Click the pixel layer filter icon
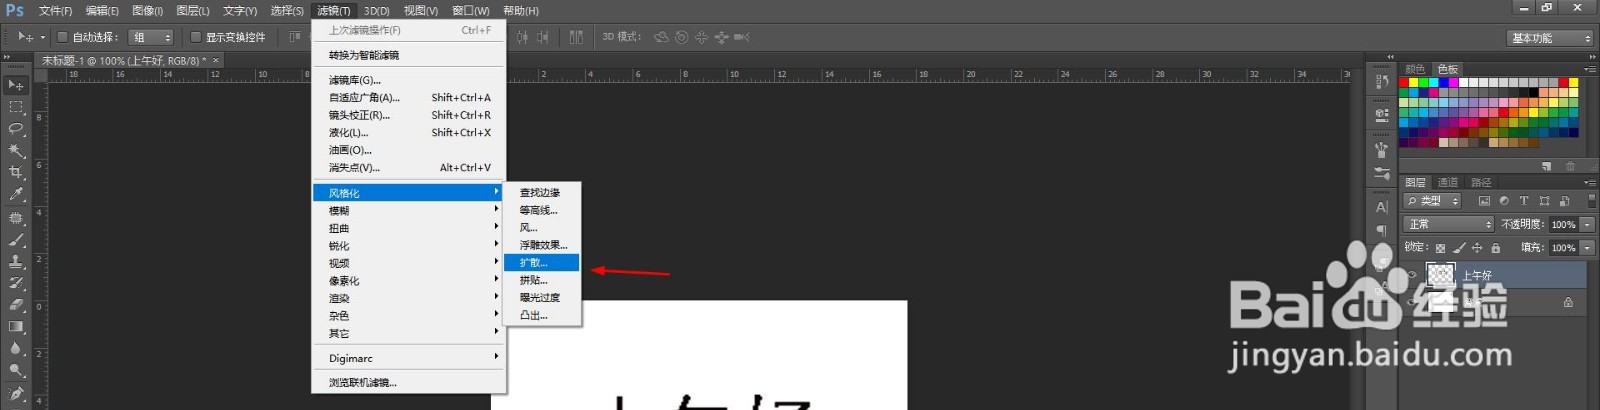The width and height of the screenshot is (1600, 410). click(x=1484, y=201)
